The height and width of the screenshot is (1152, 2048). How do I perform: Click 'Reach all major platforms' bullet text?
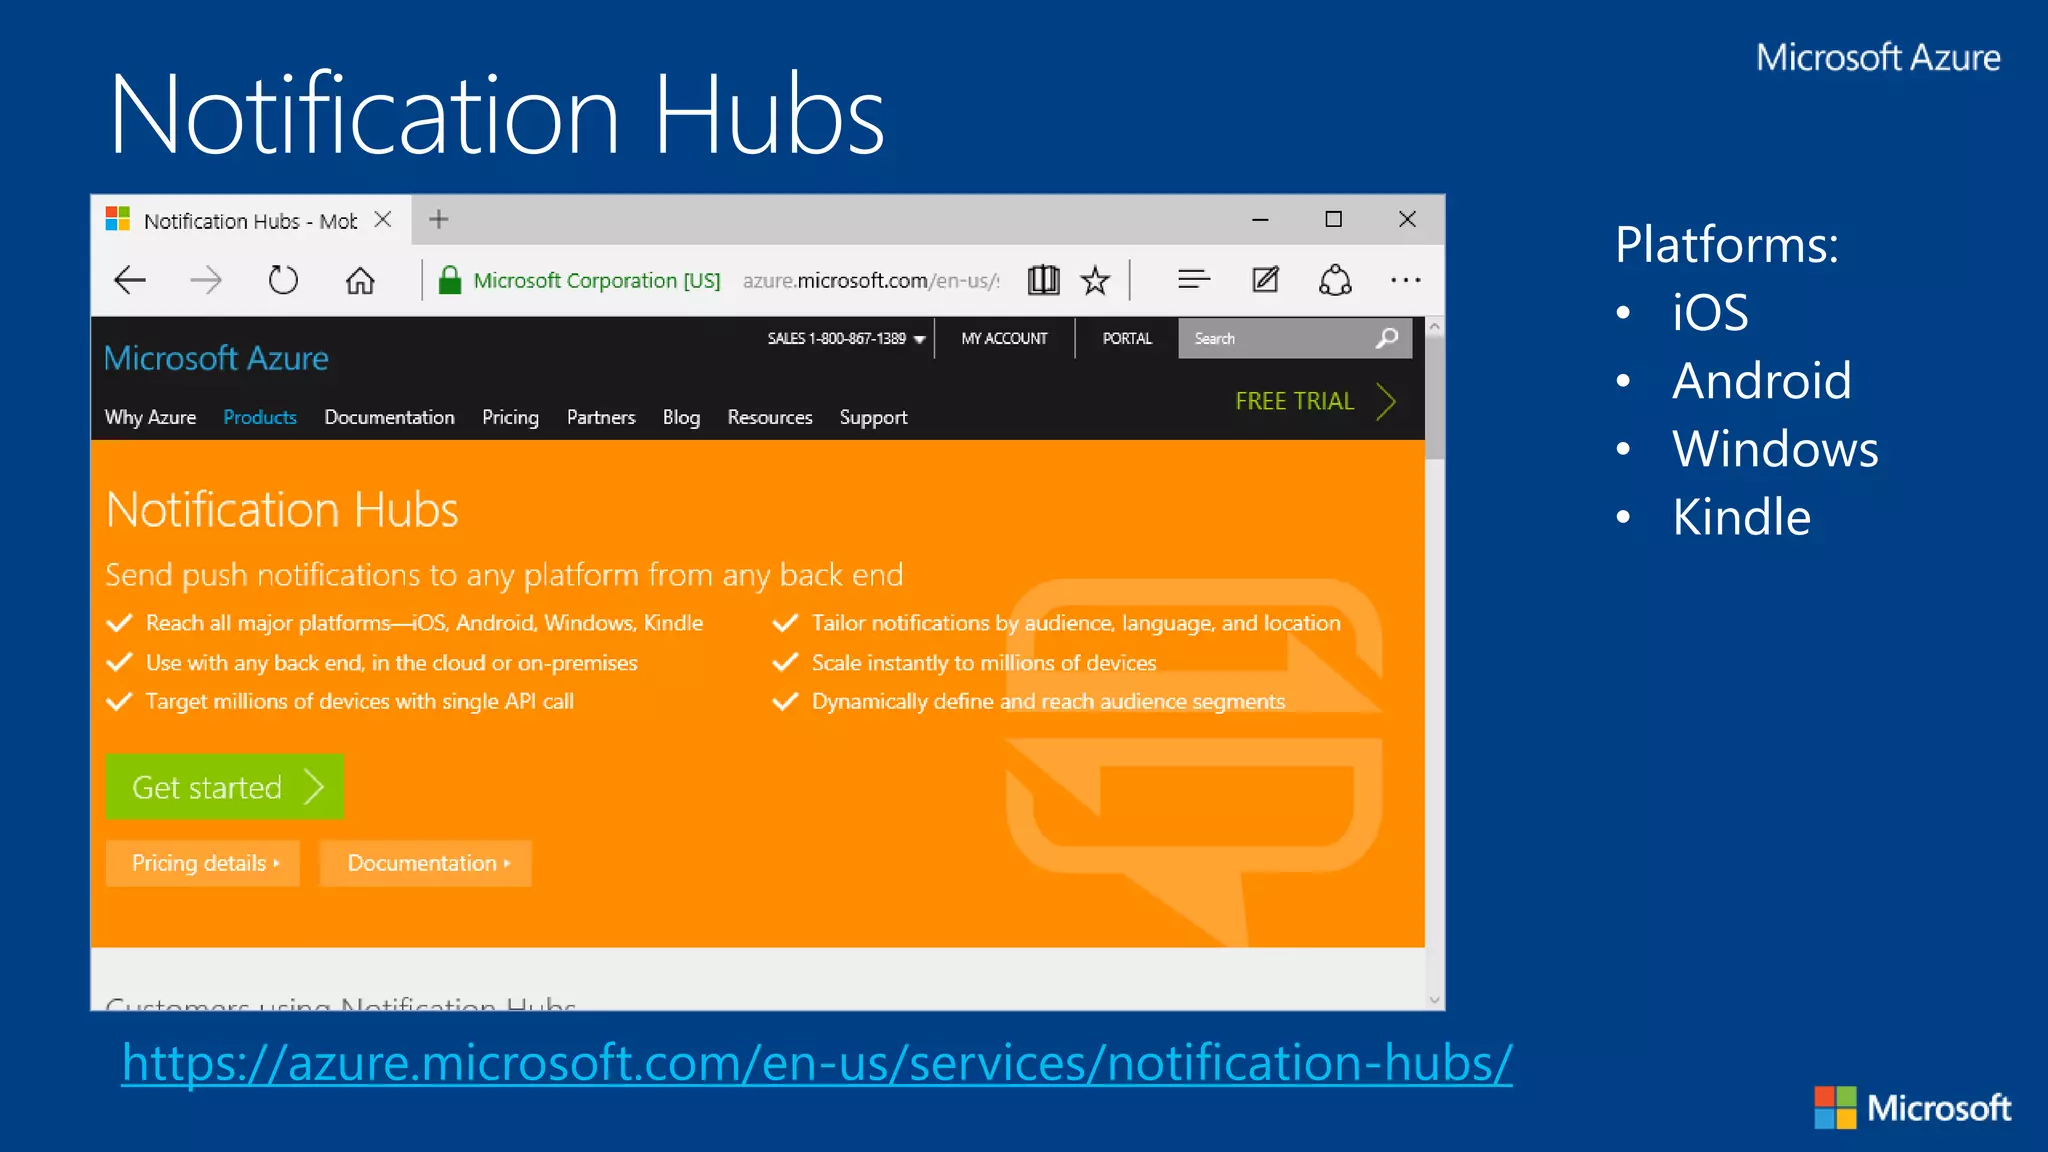tap(424, 623)
